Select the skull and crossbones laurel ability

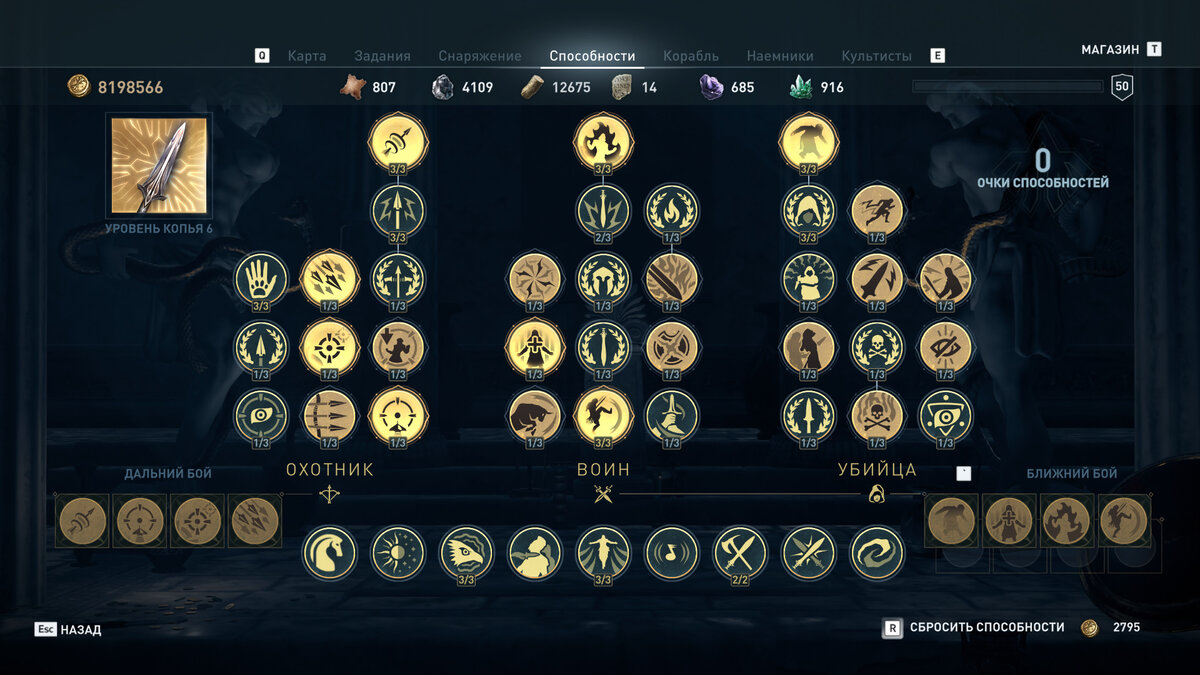pos(877,347)
